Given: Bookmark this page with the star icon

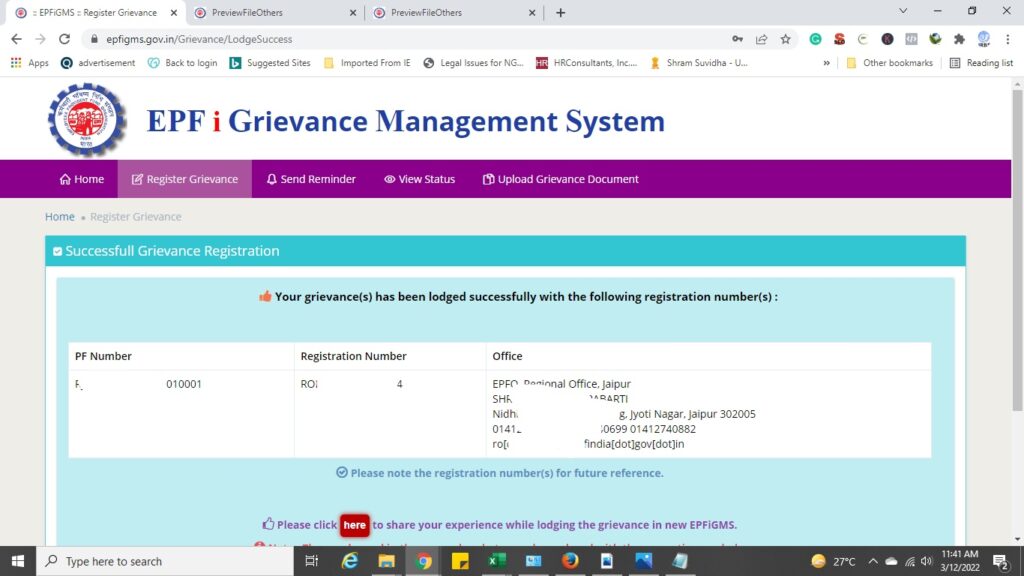Looking at the screenshot, I should (786, 39).
